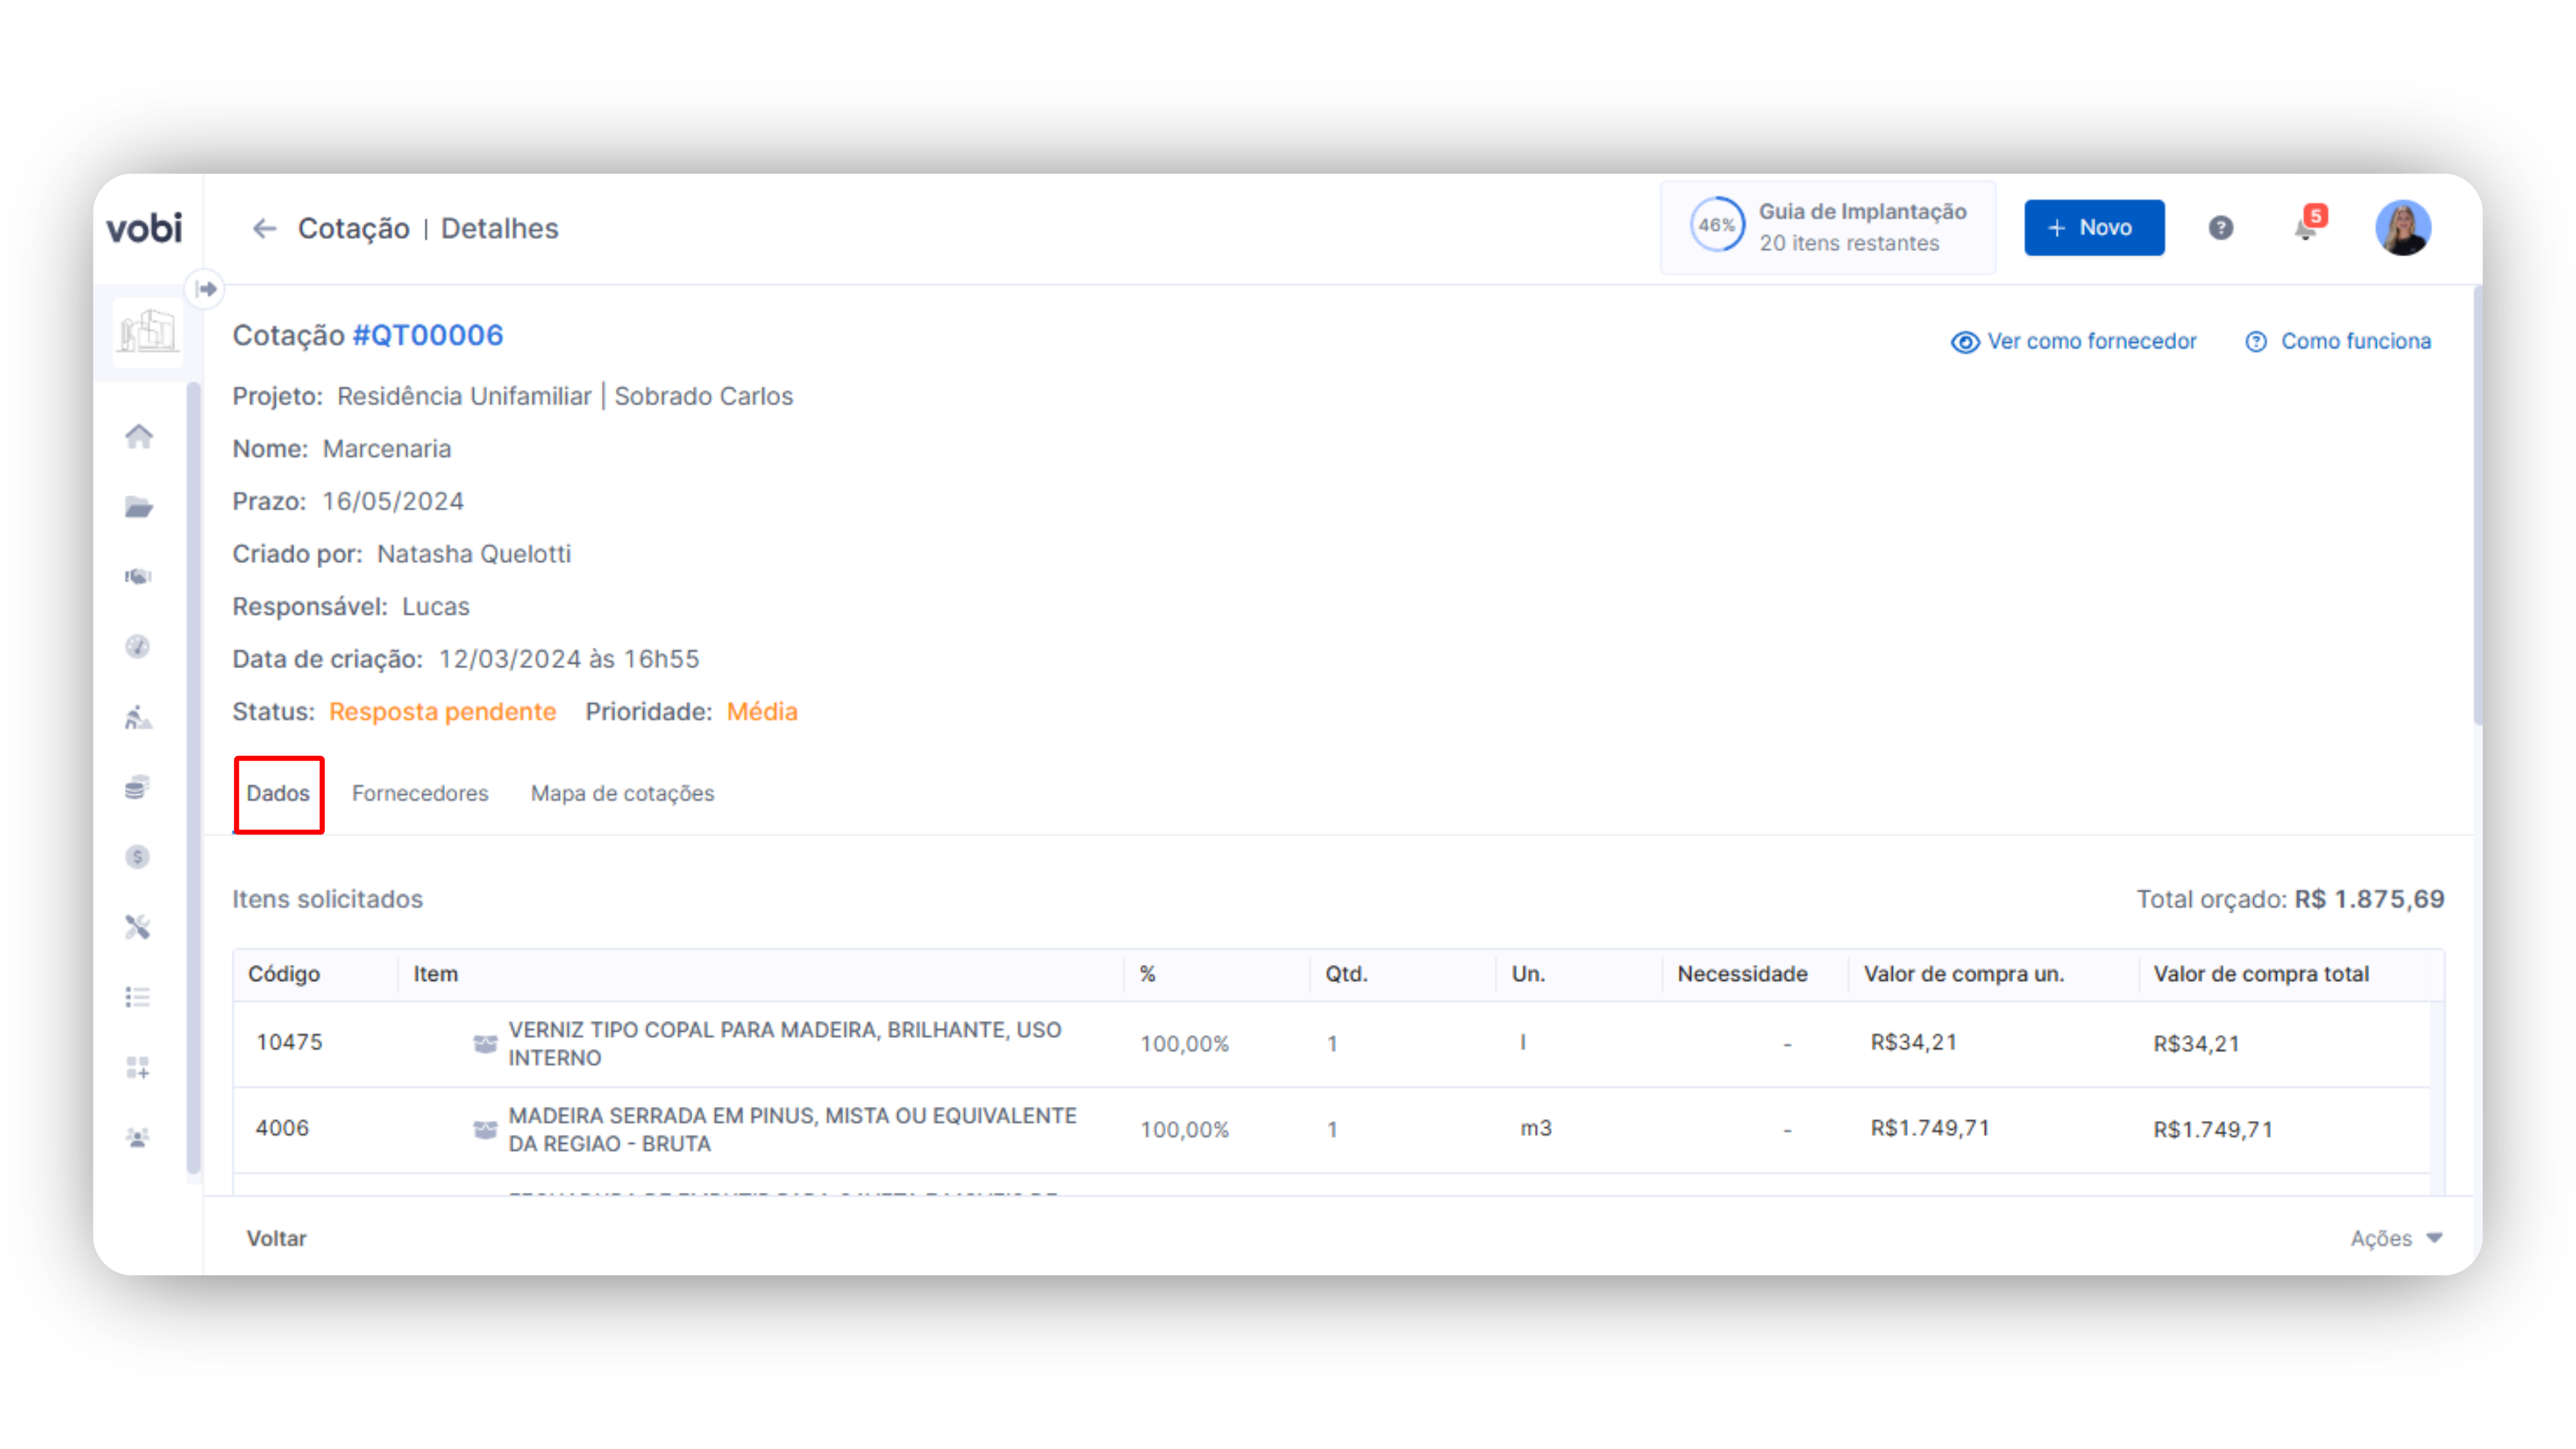Open the Como funciona link
Viewport: 2576px width, 1449px height.
[2339, 342]
